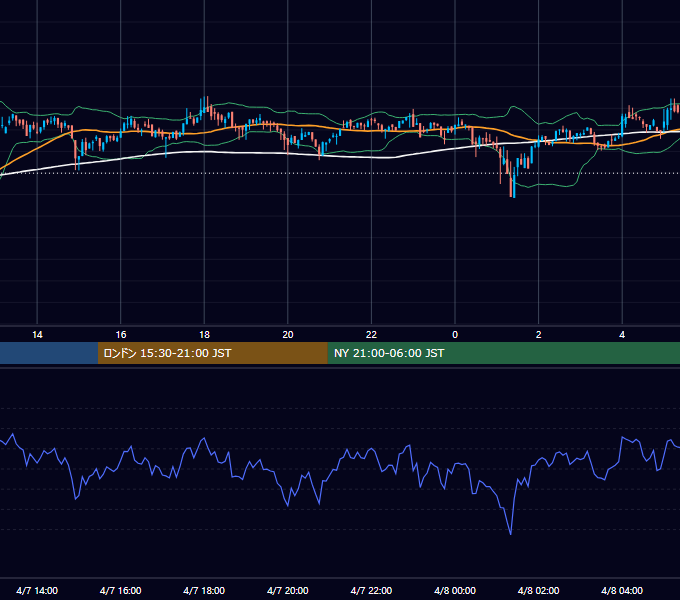Select the 4/8 04:00 timestamp below the oscillator
Viewport: 680px width, 600px height.
(x=622, y=590)
